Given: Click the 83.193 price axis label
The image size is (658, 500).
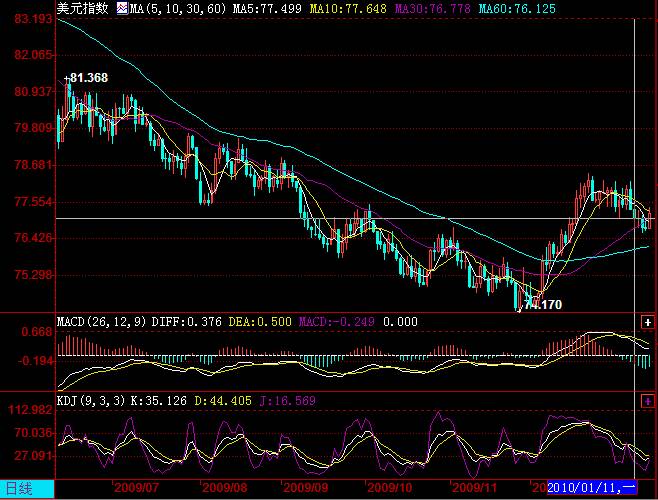Looking at the screenshot, I should click(x=34, y=18).
